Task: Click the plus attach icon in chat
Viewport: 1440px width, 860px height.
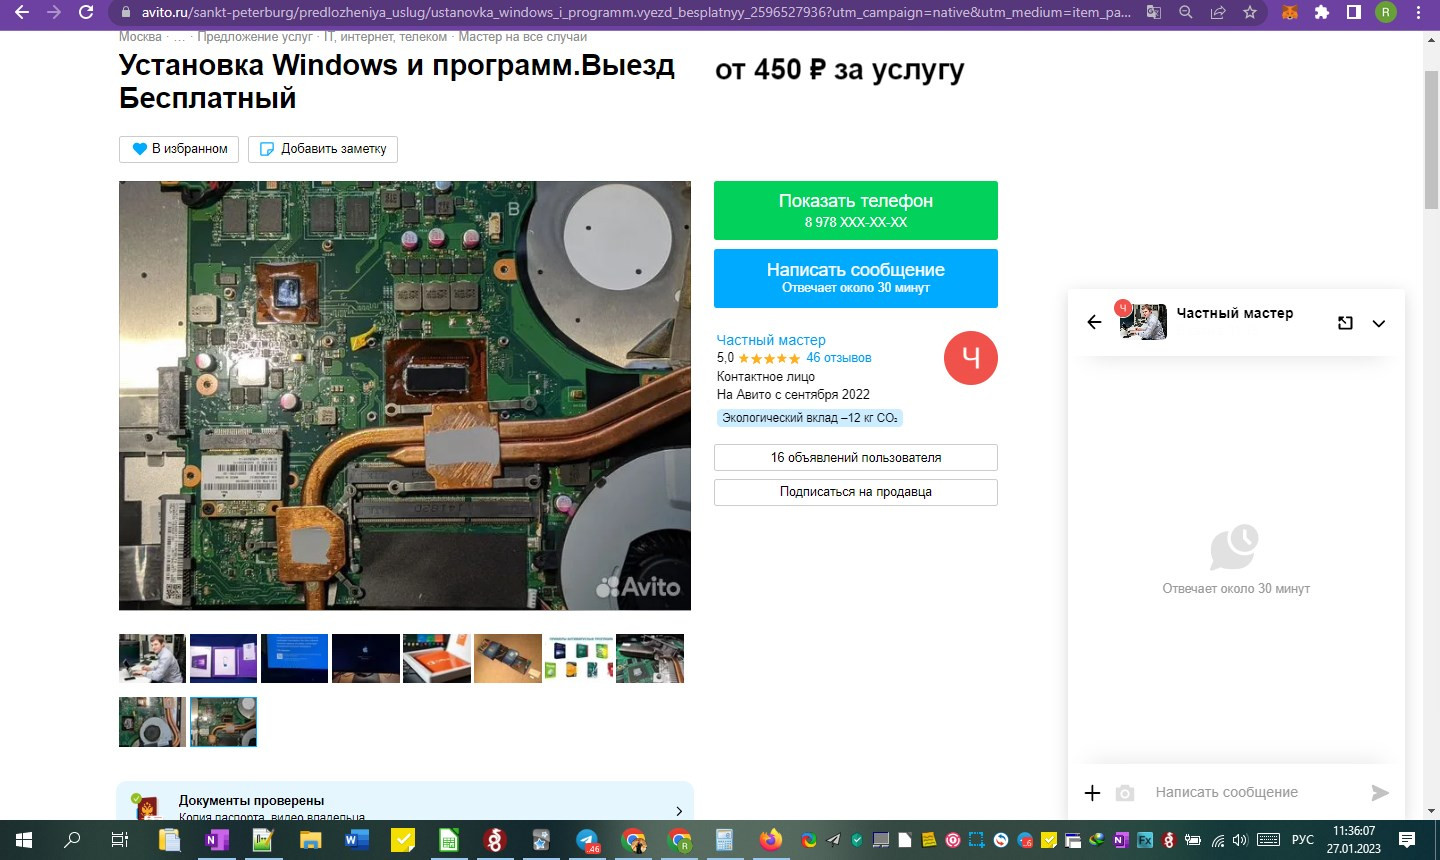Action: (1092, 793)
